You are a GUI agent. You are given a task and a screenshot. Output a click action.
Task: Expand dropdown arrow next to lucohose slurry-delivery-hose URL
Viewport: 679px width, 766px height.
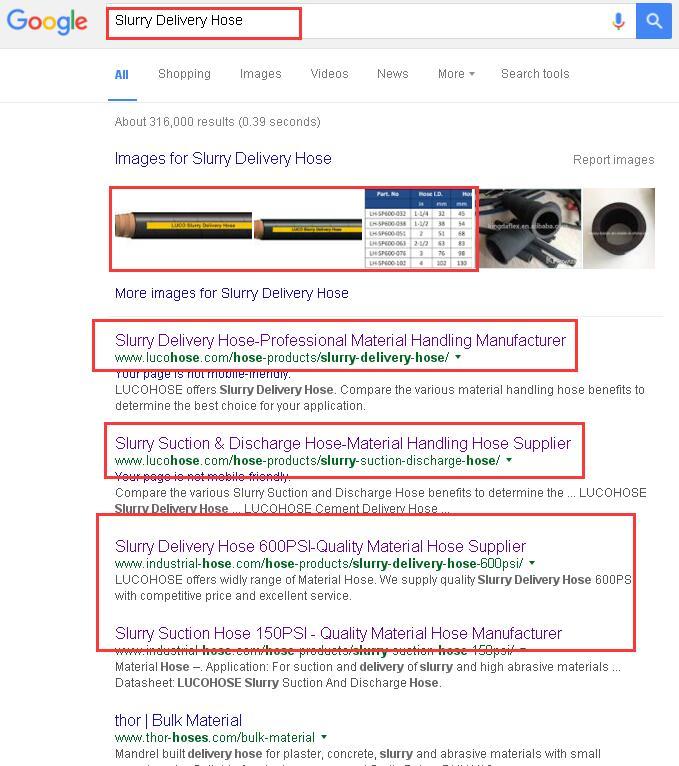point(458,357)
